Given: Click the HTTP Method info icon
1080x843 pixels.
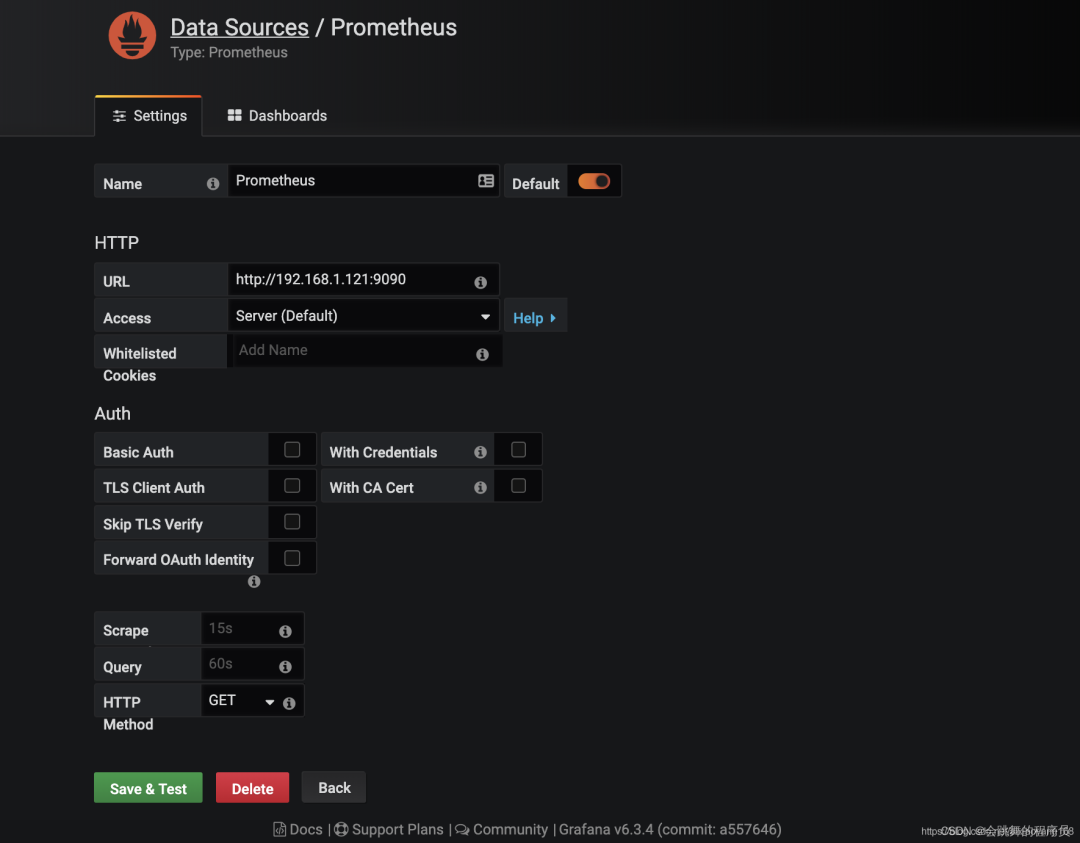Looking at the screenshot, I should (x=289, y=703).
